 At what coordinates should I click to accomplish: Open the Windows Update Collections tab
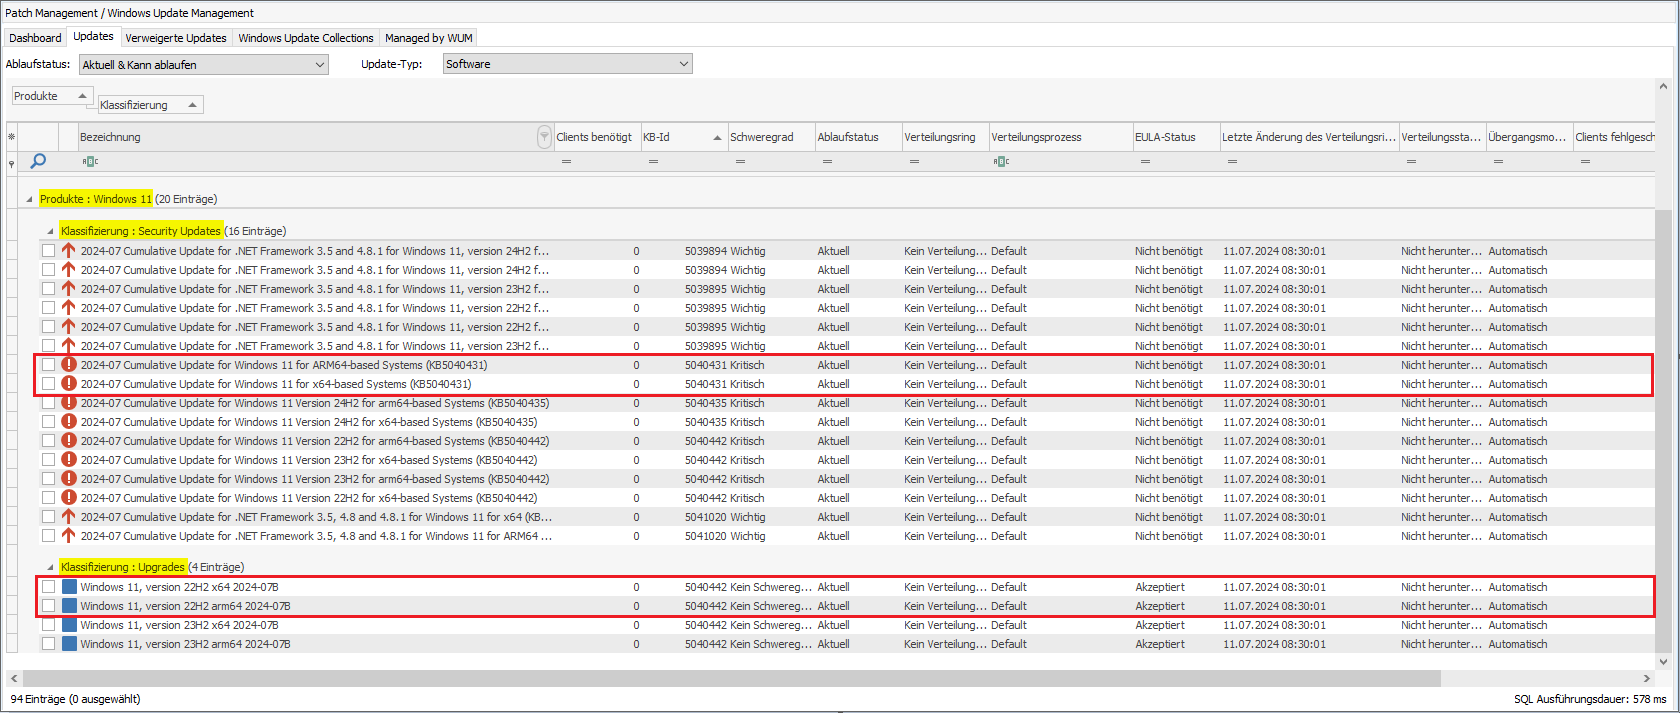(x=305, y=38)
